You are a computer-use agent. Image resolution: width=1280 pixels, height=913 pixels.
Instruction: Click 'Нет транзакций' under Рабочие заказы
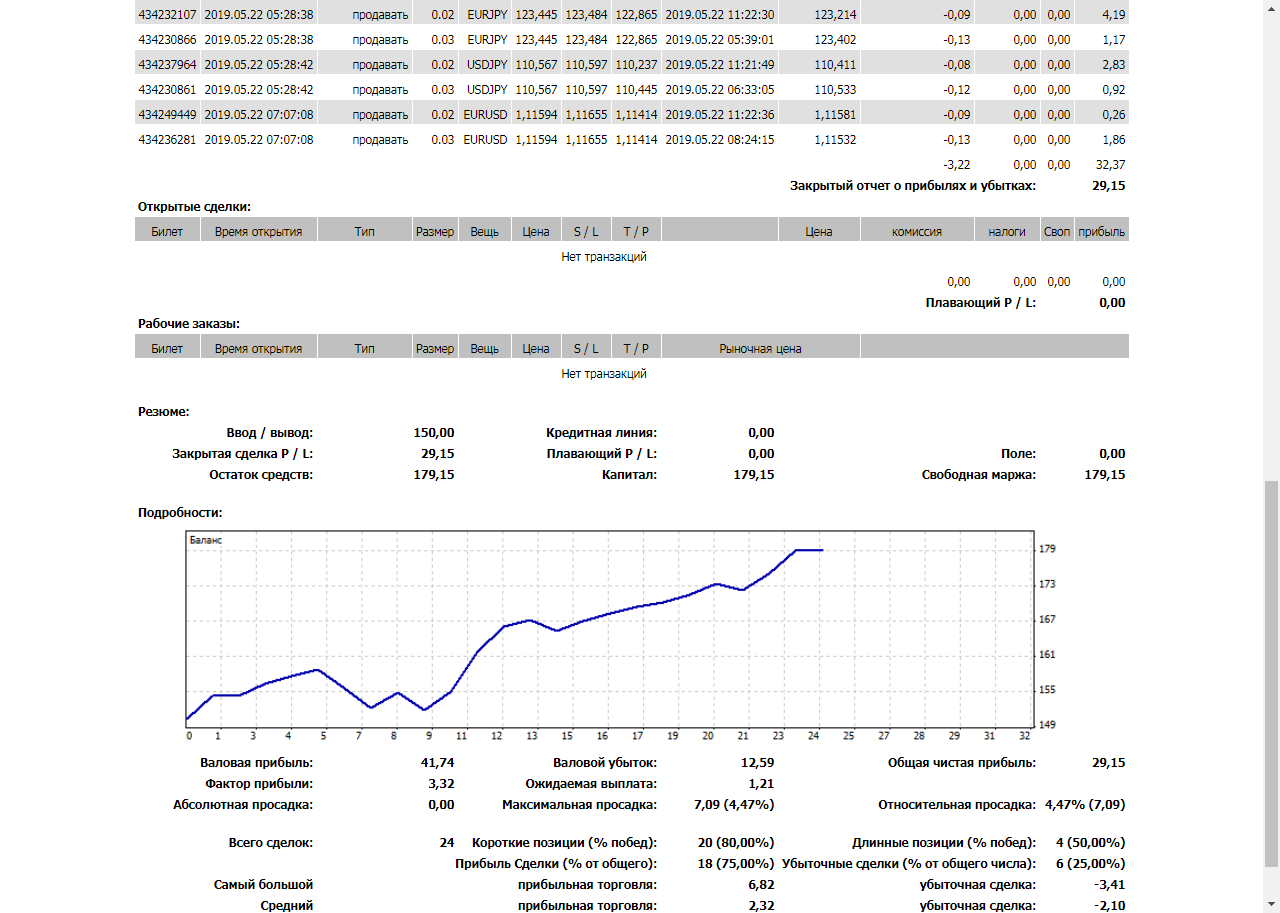(x=604, y=374)
